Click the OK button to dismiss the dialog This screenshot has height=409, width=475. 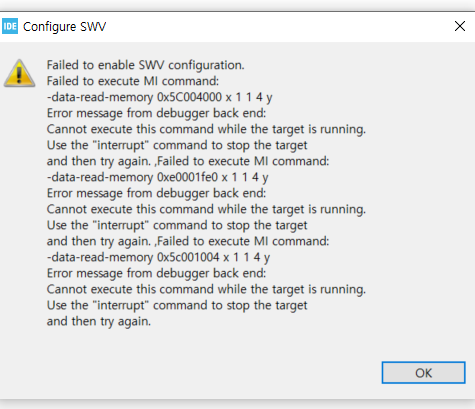tap(423, 372)
